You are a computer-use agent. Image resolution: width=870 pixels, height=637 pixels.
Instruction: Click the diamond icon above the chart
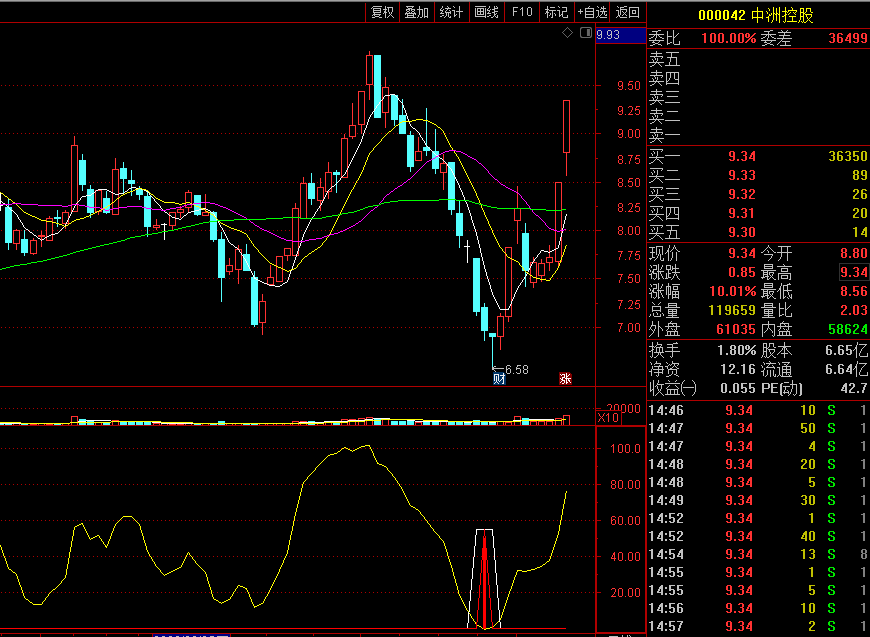coord(567,33)
